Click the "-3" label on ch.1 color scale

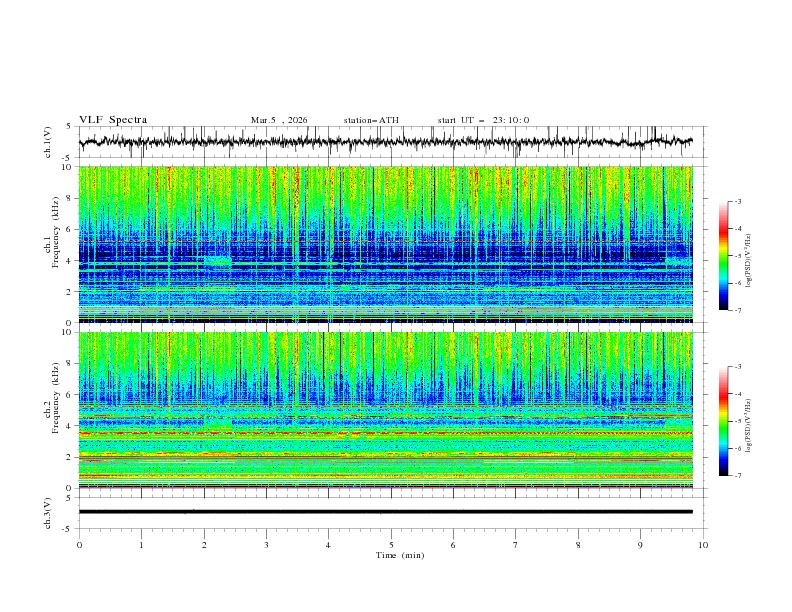(x=737, y=201)
